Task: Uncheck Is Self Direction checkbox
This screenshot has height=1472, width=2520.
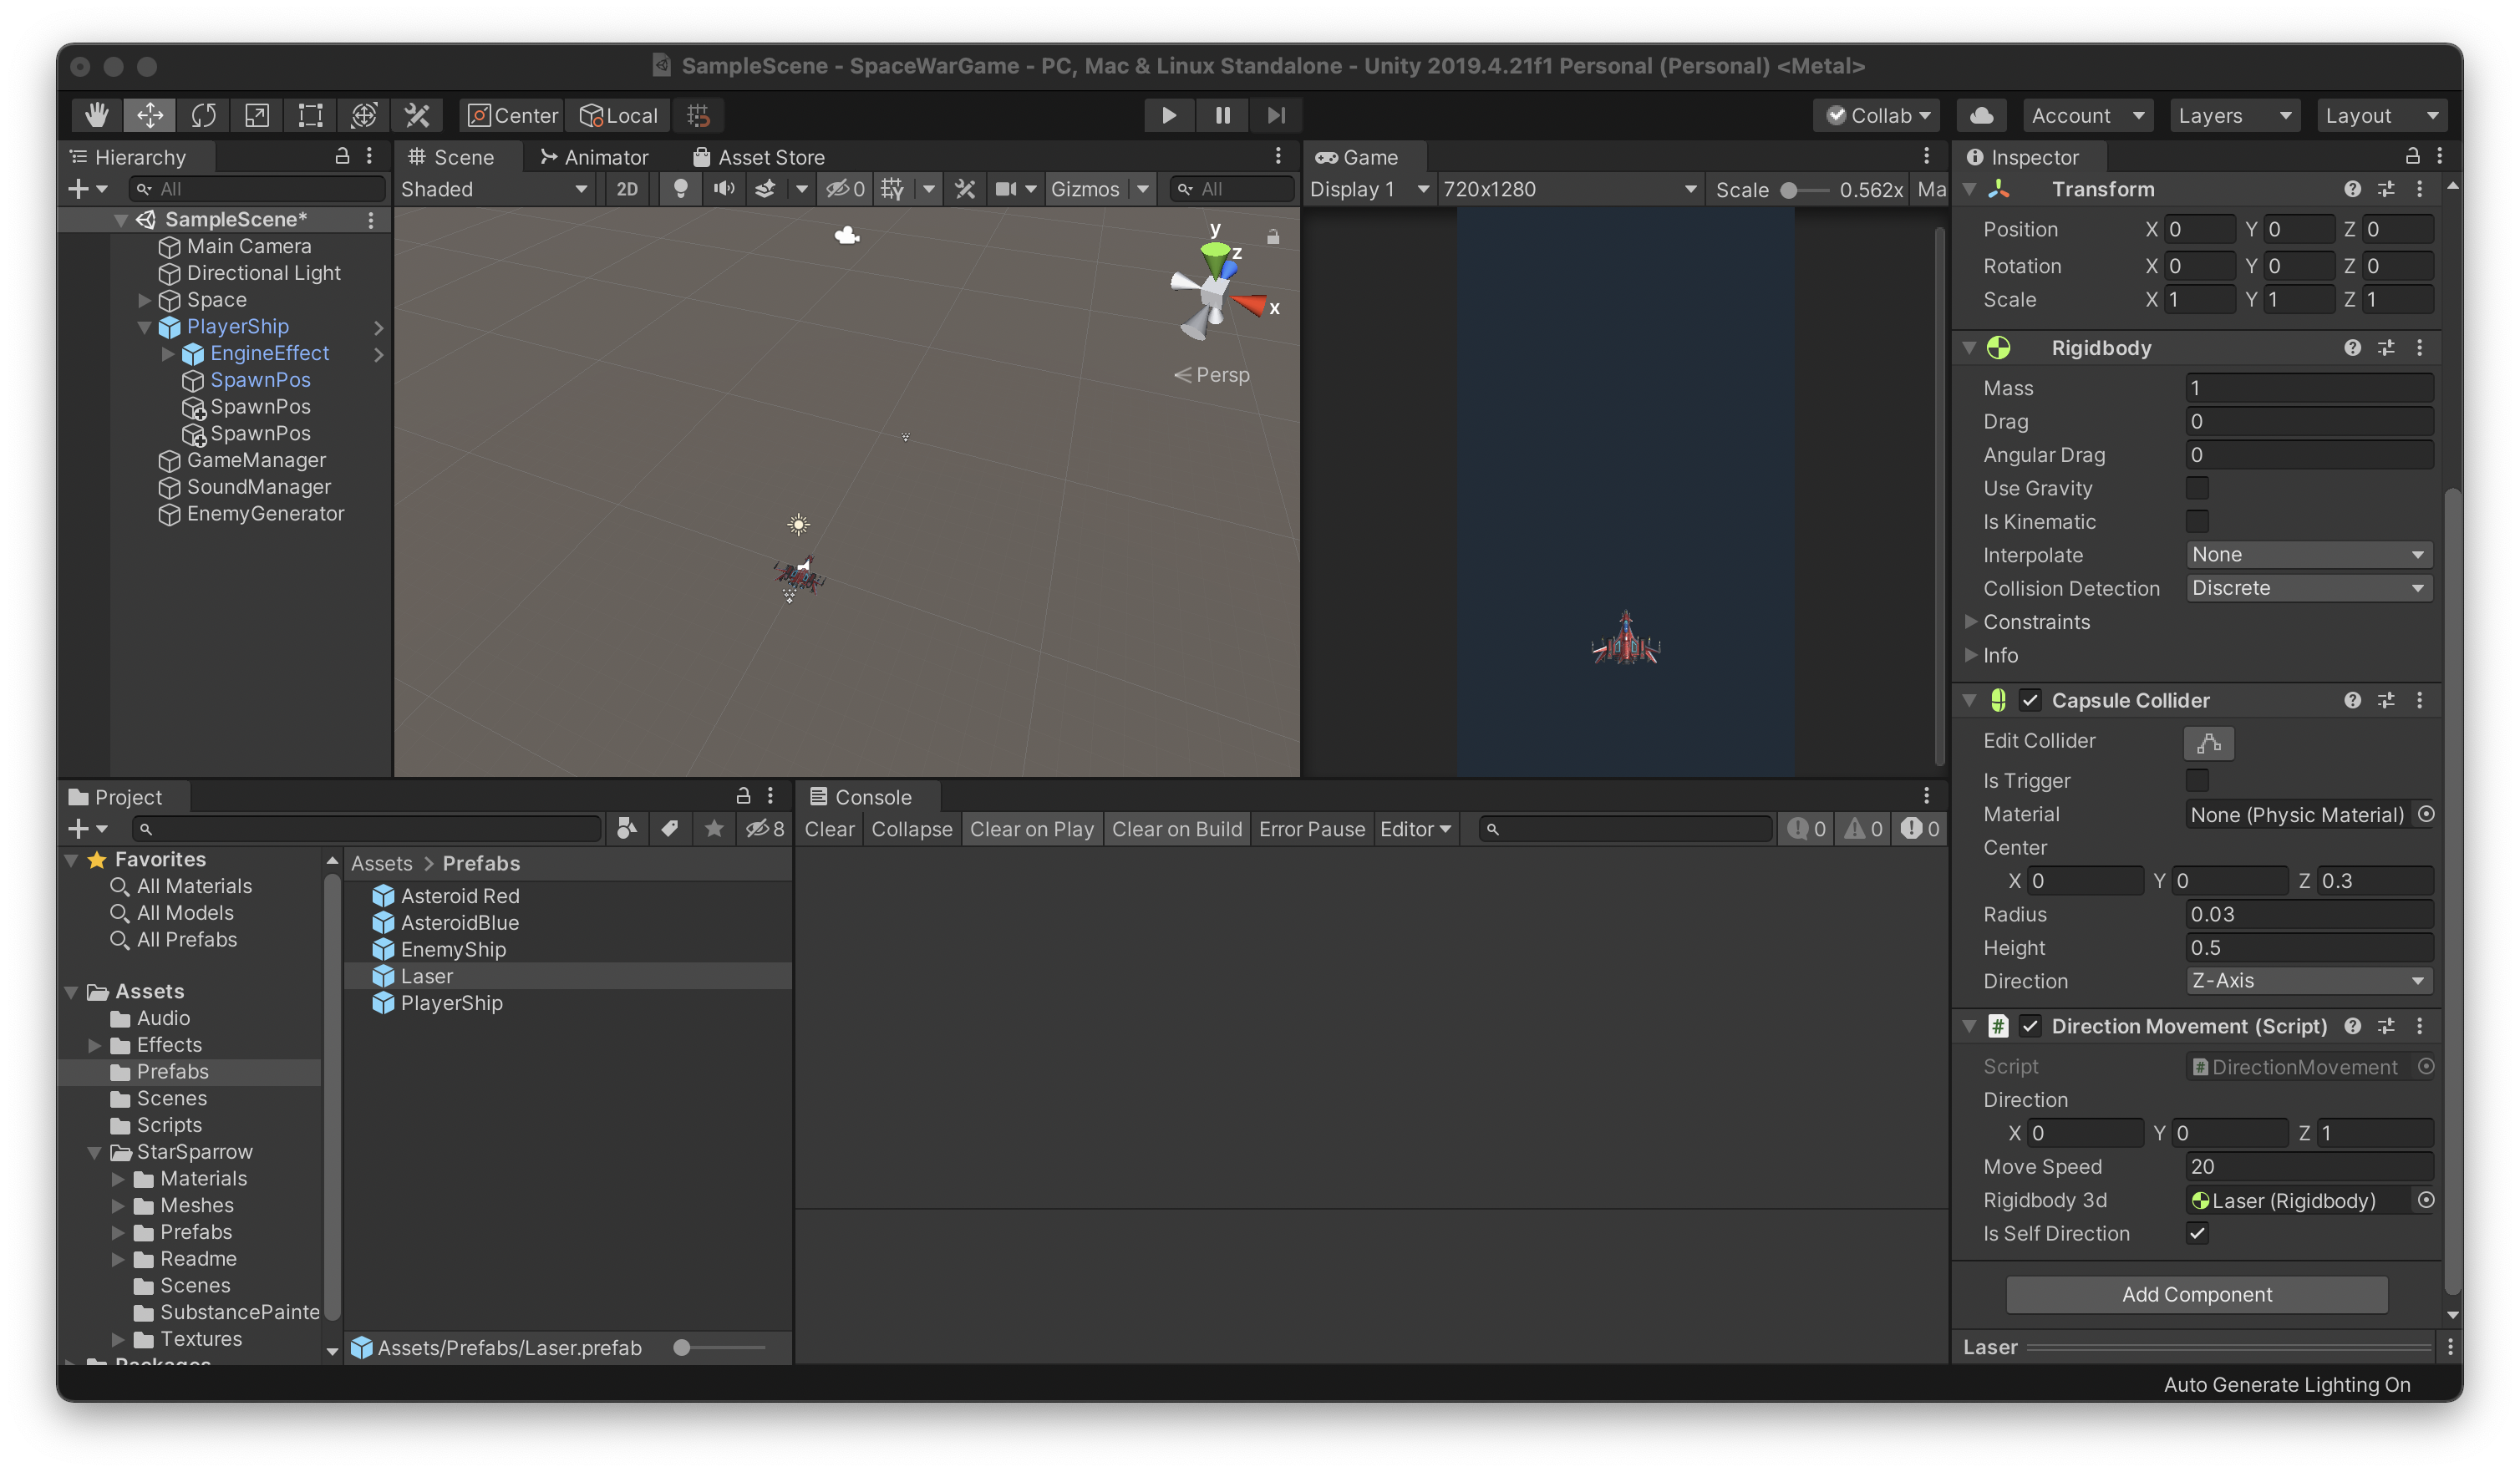Action: 2196,1233
